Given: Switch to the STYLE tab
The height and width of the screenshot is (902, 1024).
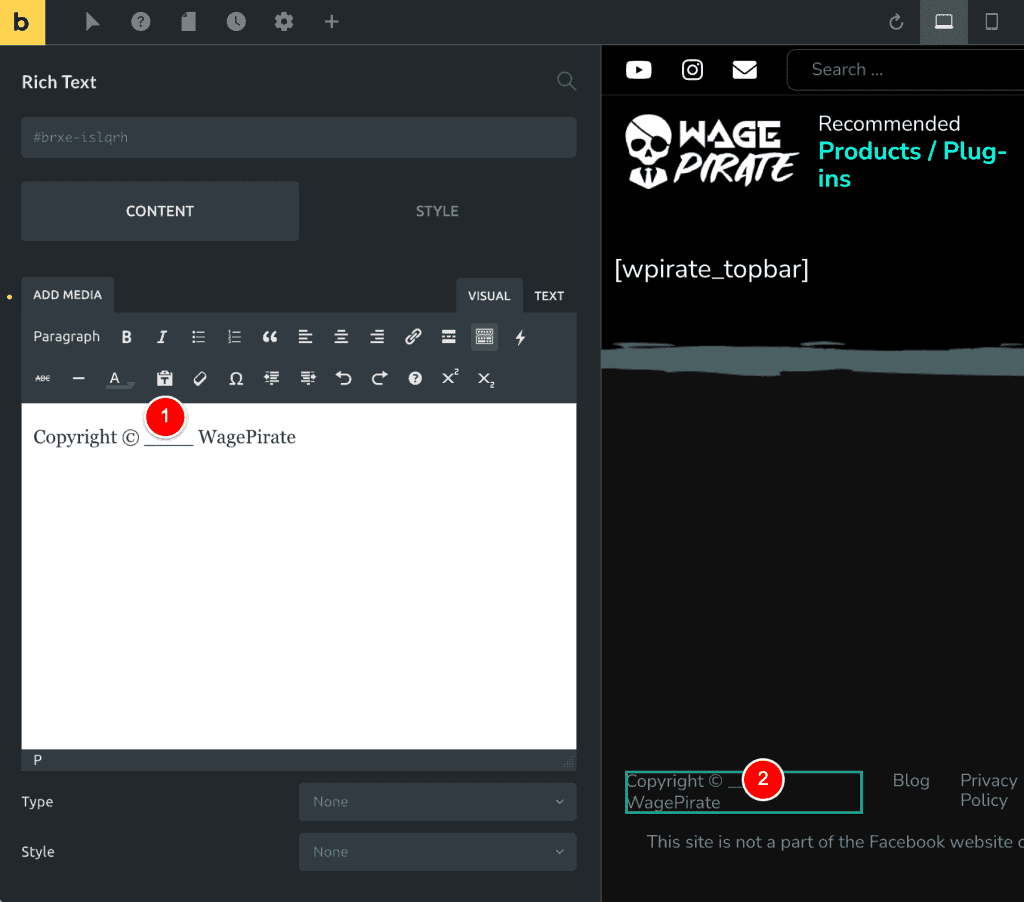Looking at the screenshot, I should [437, 211].
